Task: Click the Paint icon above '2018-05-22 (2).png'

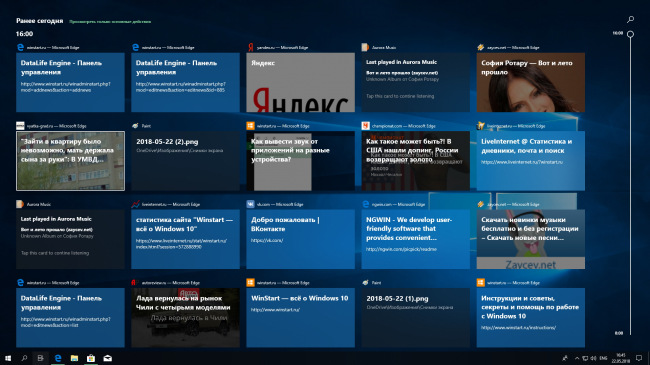Action: pos(135,126)
